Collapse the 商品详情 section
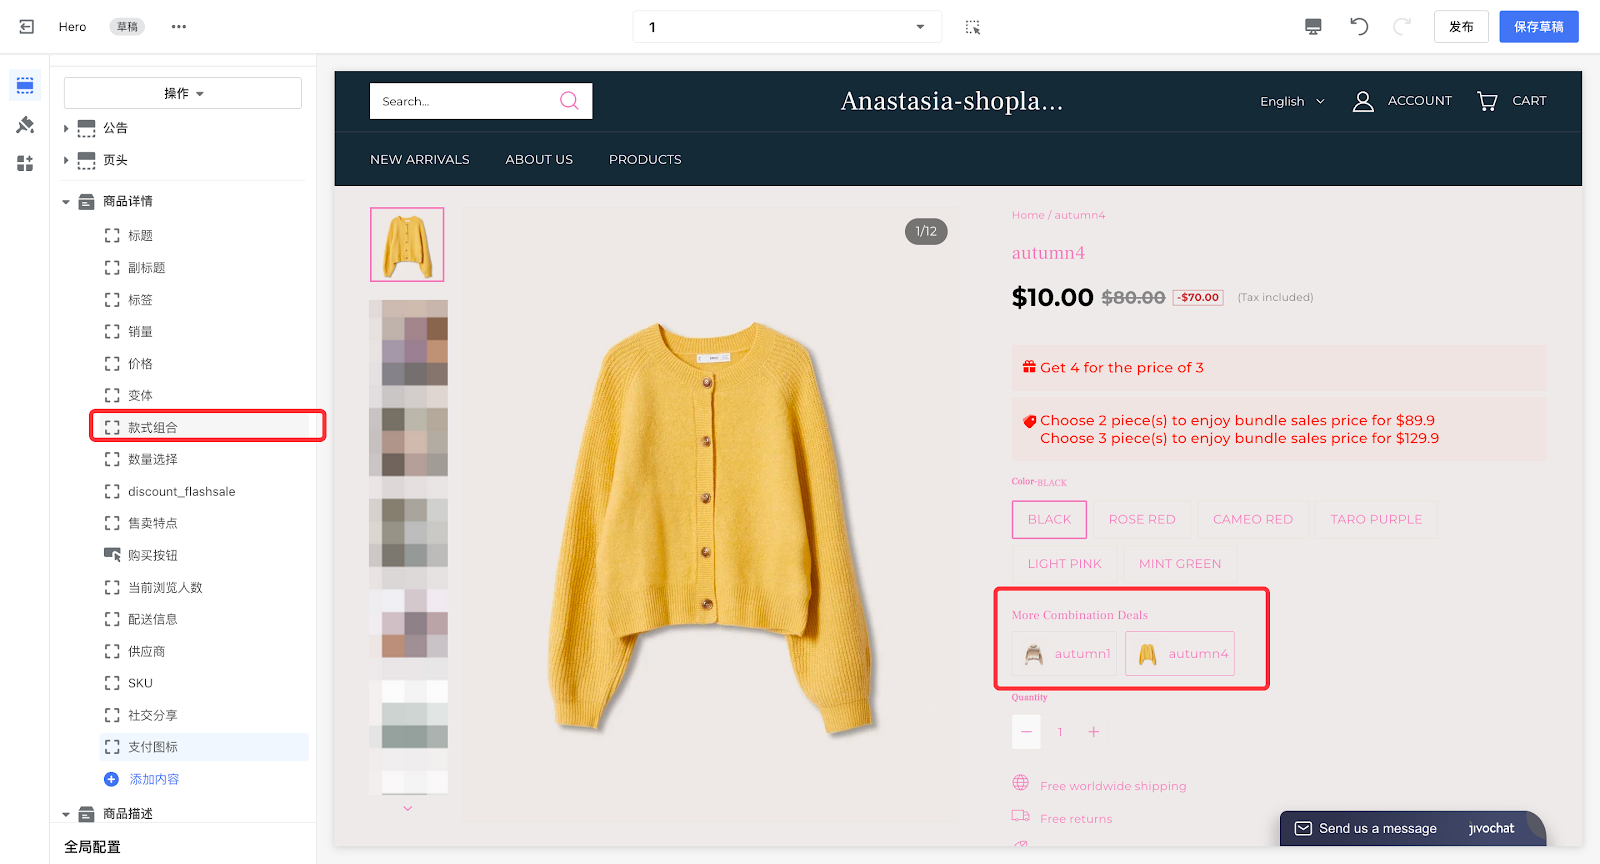1600x864 pixels. tap(66, 202)
